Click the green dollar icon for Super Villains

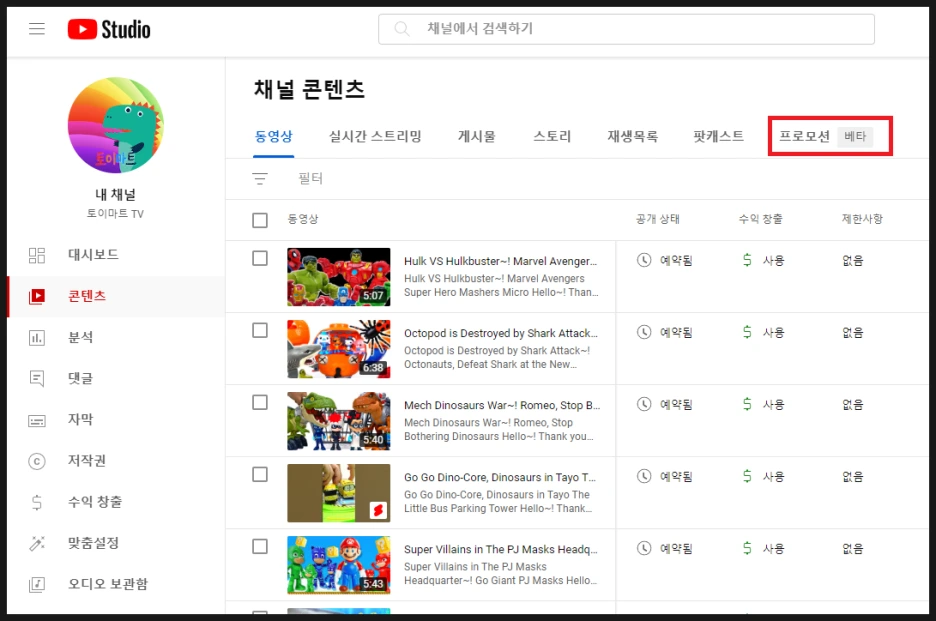pos(747,548)
